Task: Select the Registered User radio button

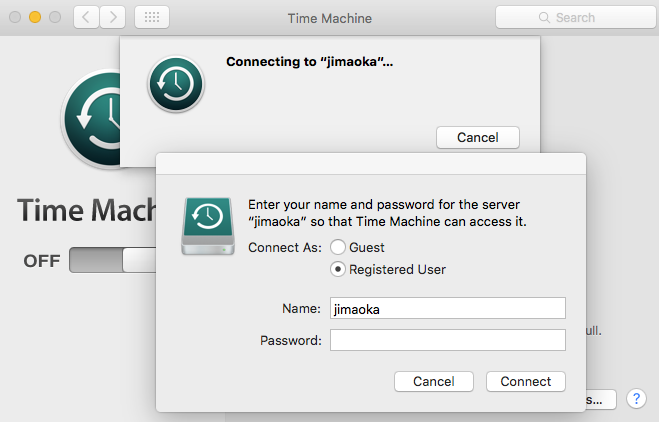Action: (x=338, y=269)
